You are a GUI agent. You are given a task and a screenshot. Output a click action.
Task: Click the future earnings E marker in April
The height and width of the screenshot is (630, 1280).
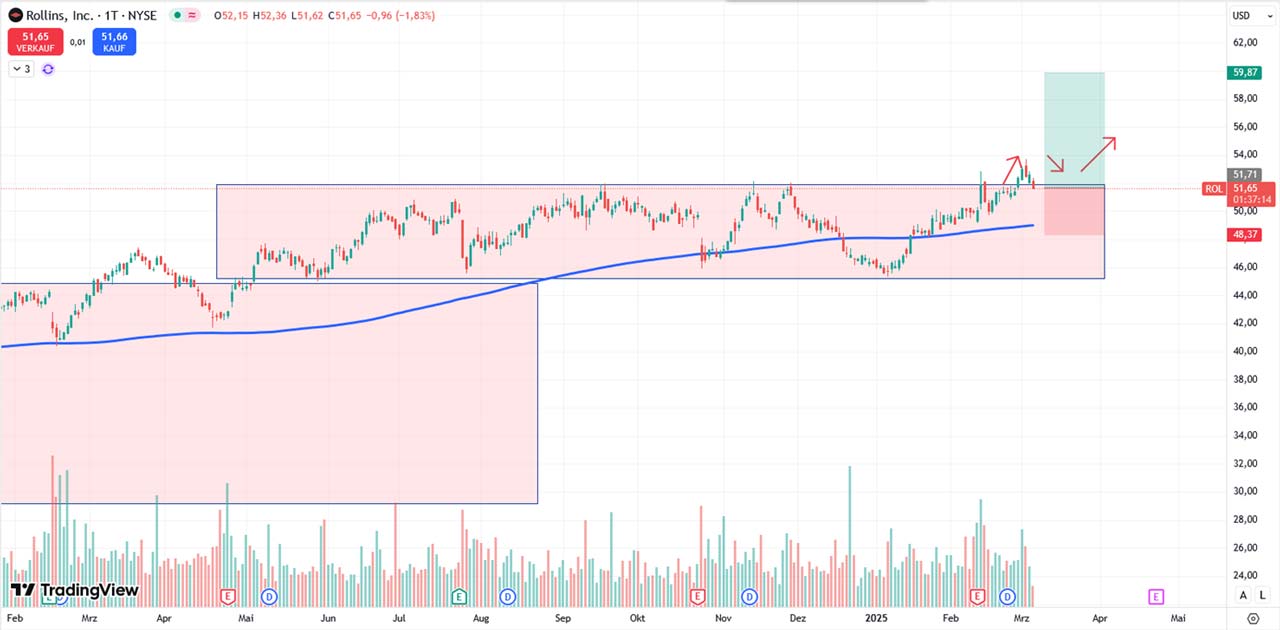click(1155, 597)
